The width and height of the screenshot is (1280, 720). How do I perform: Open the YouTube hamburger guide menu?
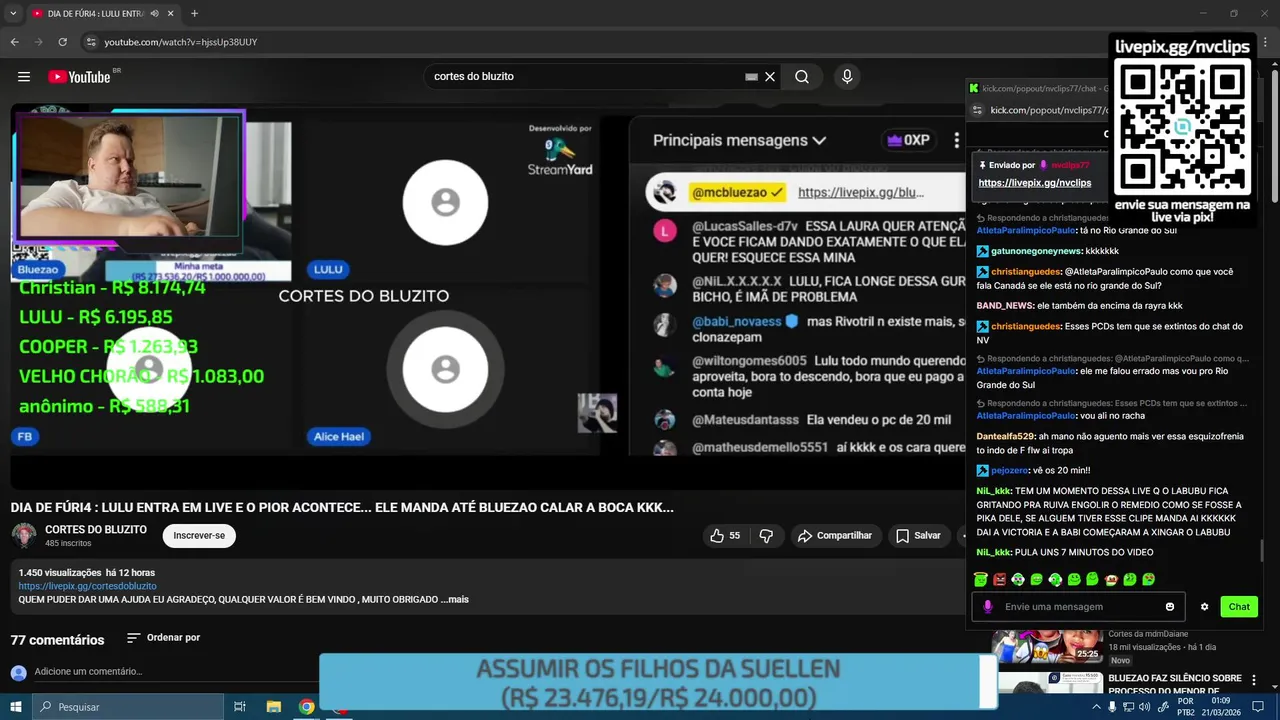24,77
